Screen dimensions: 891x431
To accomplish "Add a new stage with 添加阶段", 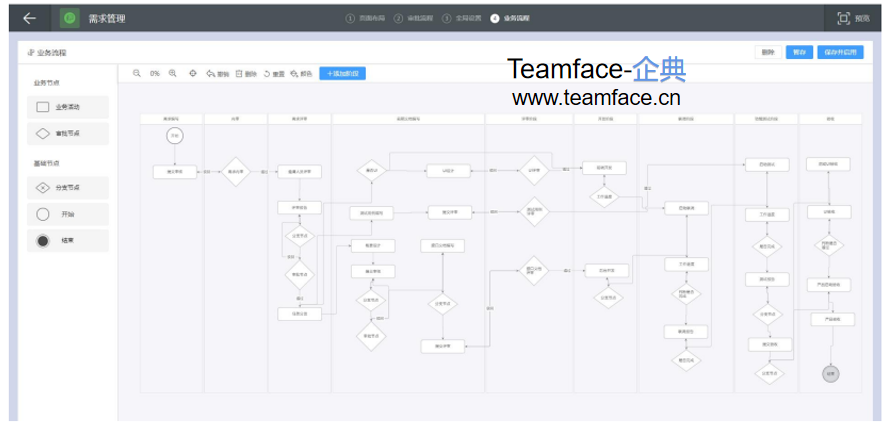I will pos(342,73).
